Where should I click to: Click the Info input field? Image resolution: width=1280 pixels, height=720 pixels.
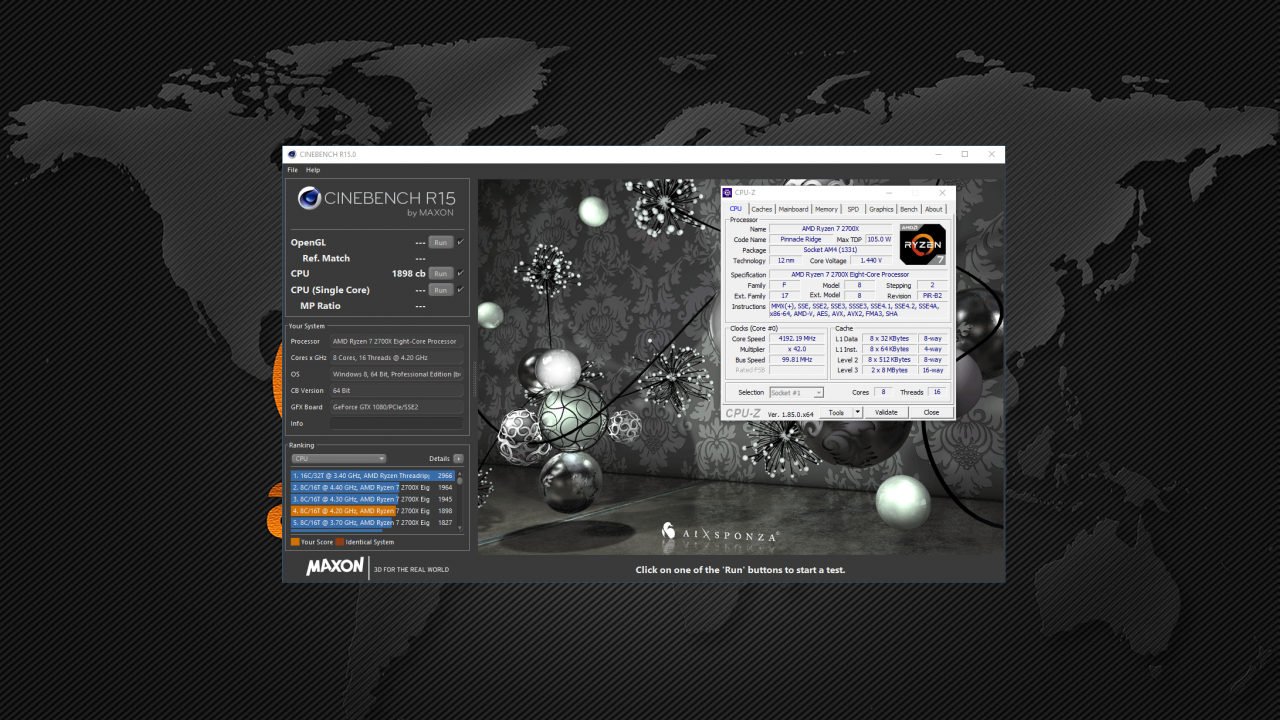pos(396,423)
